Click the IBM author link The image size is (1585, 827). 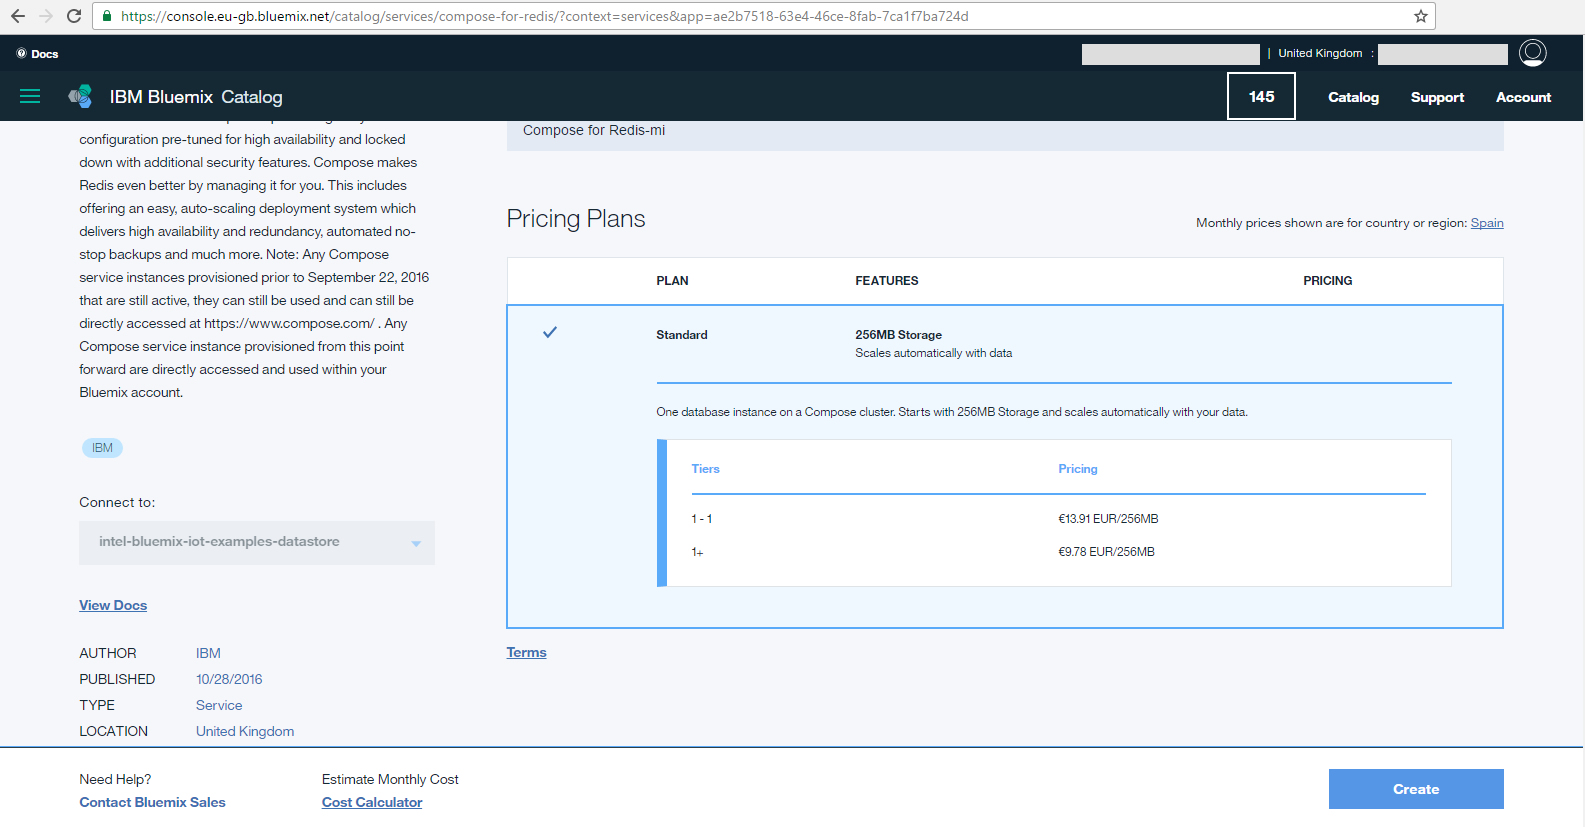tap(208, 653)
